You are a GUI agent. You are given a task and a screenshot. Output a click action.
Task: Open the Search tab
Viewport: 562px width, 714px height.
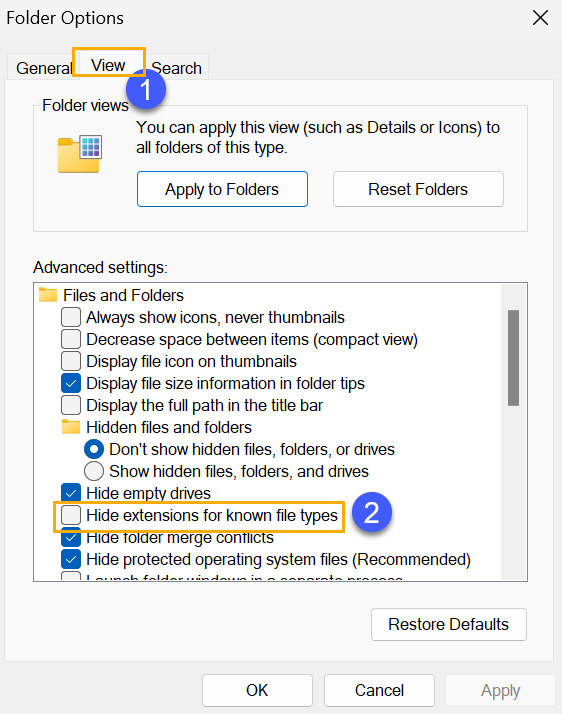[177, 68]
